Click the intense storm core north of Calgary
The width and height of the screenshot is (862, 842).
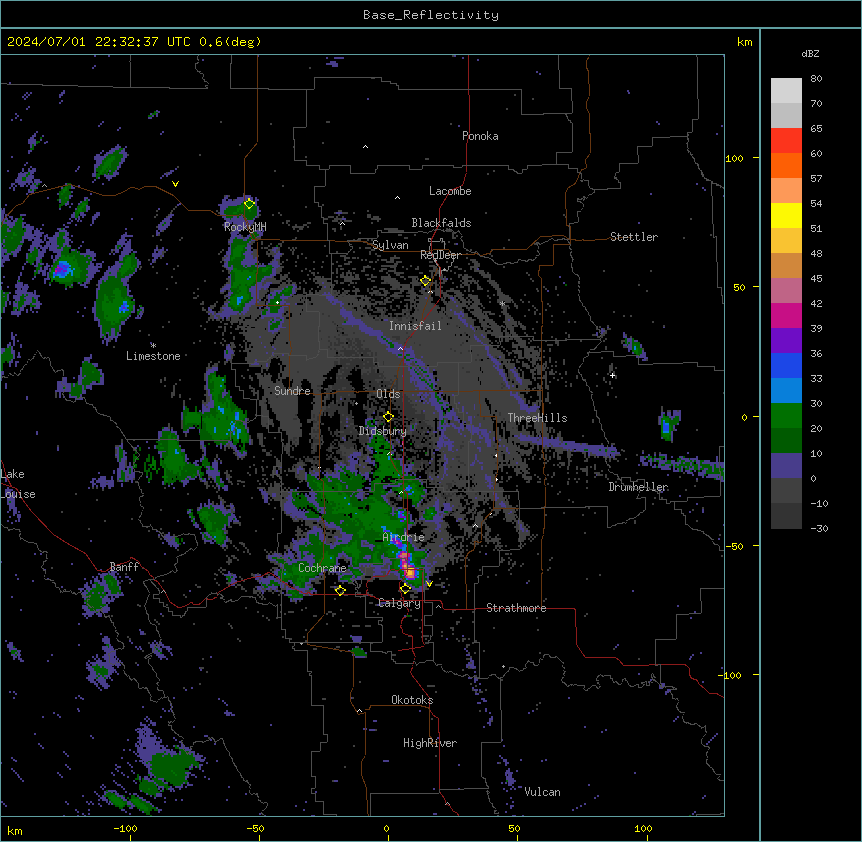point(409,570)
